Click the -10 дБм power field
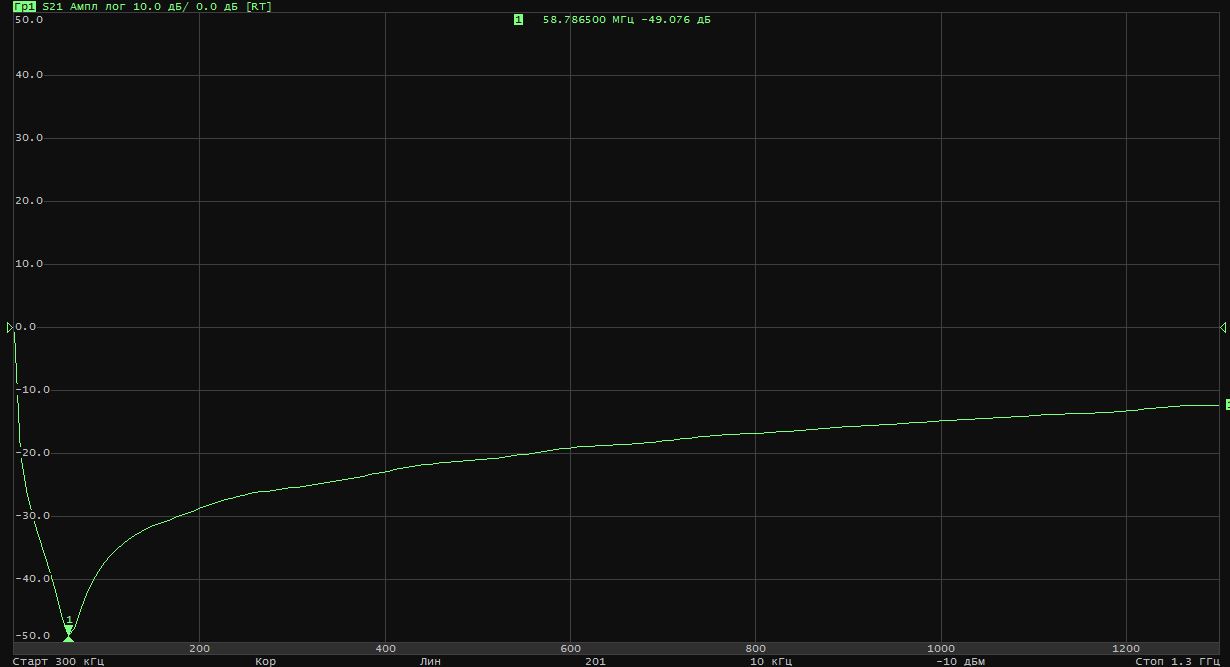Viewport: 1230px width, 667px height. coord(961,661)
